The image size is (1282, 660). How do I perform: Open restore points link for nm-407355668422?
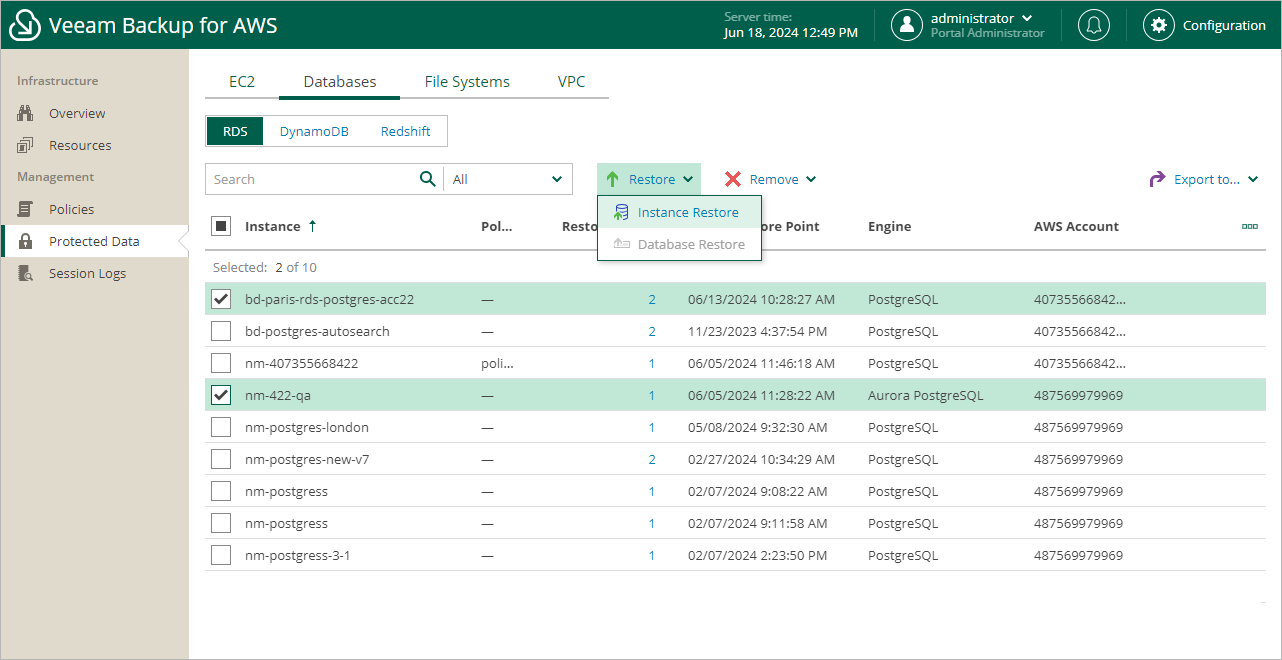(x=652, y=363)
